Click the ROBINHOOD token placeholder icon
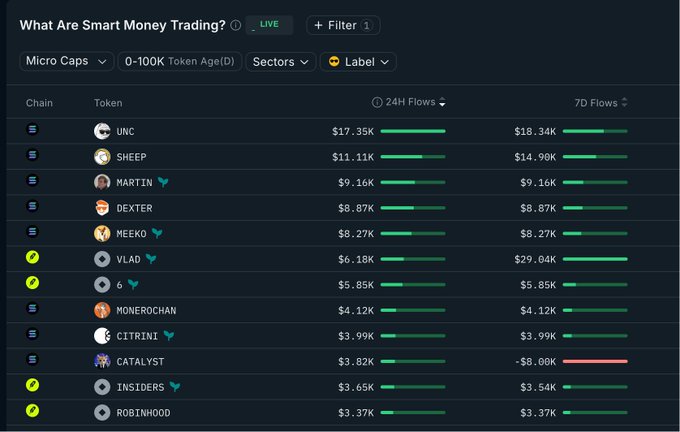This screenshot has width=680, height=432. [102, 412]
